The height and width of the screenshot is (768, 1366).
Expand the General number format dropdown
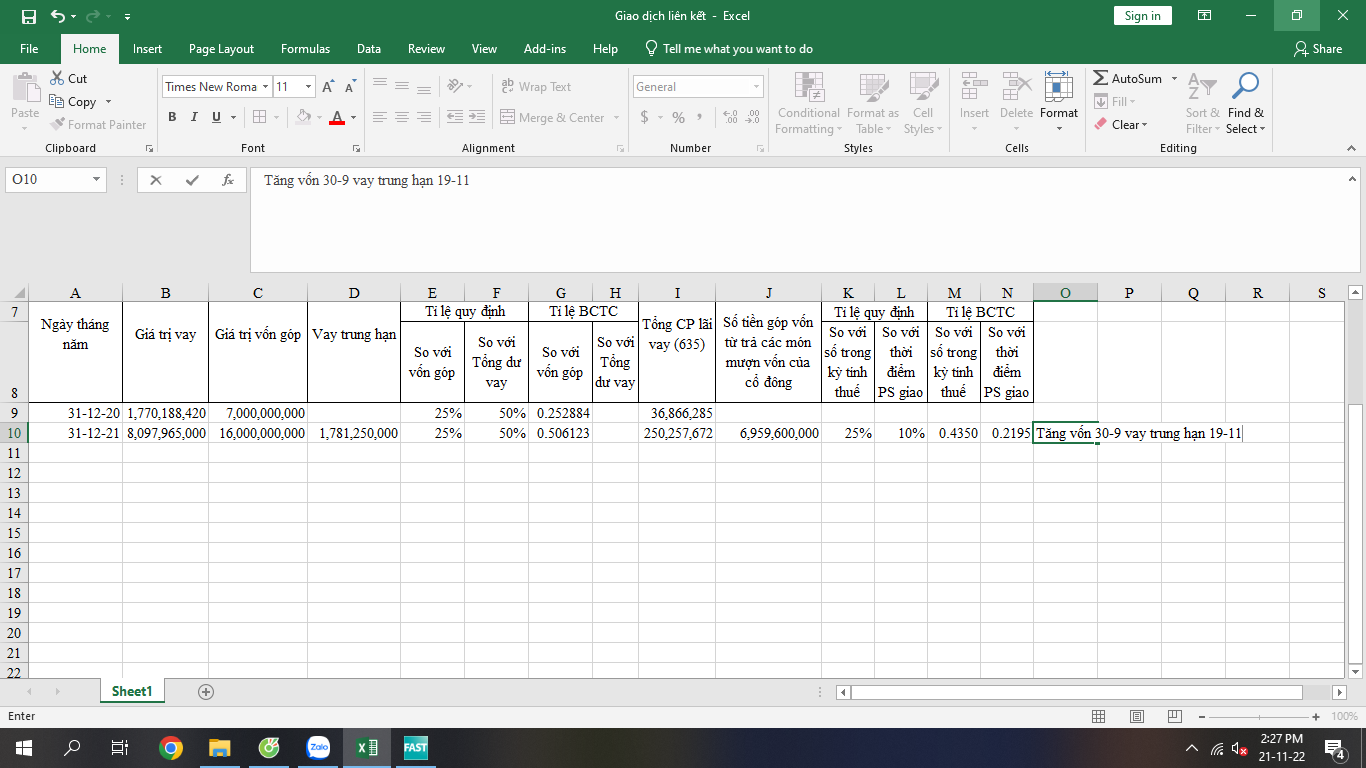point(756,87)
